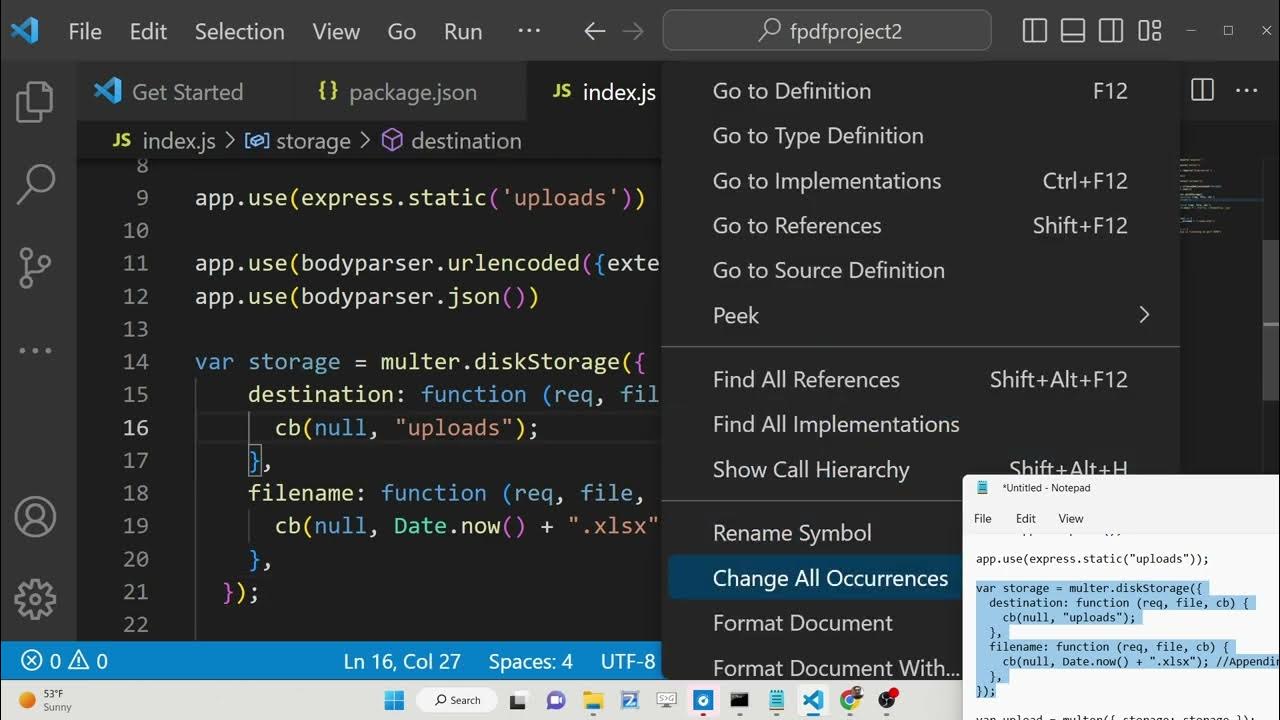Click the Accounts icon in activity bar
This screenshot has height=720, width=1280.
(35, 517)
